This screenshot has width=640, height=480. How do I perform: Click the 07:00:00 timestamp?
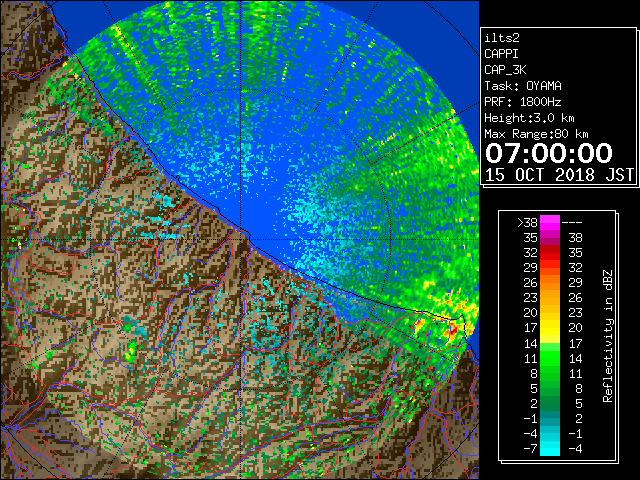549,153
